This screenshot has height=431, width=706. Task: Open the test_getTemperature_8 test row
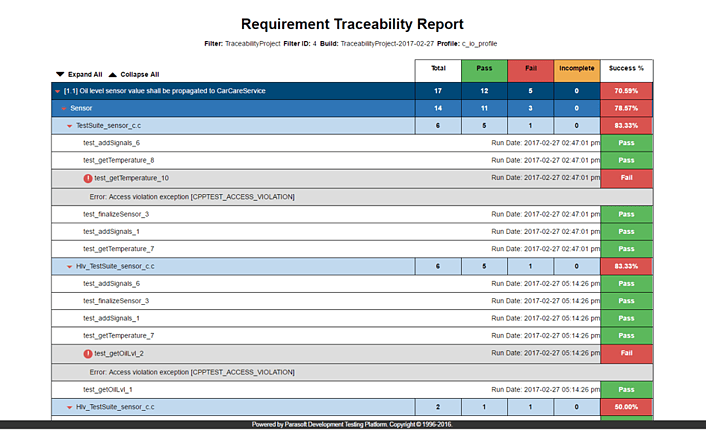118,160
